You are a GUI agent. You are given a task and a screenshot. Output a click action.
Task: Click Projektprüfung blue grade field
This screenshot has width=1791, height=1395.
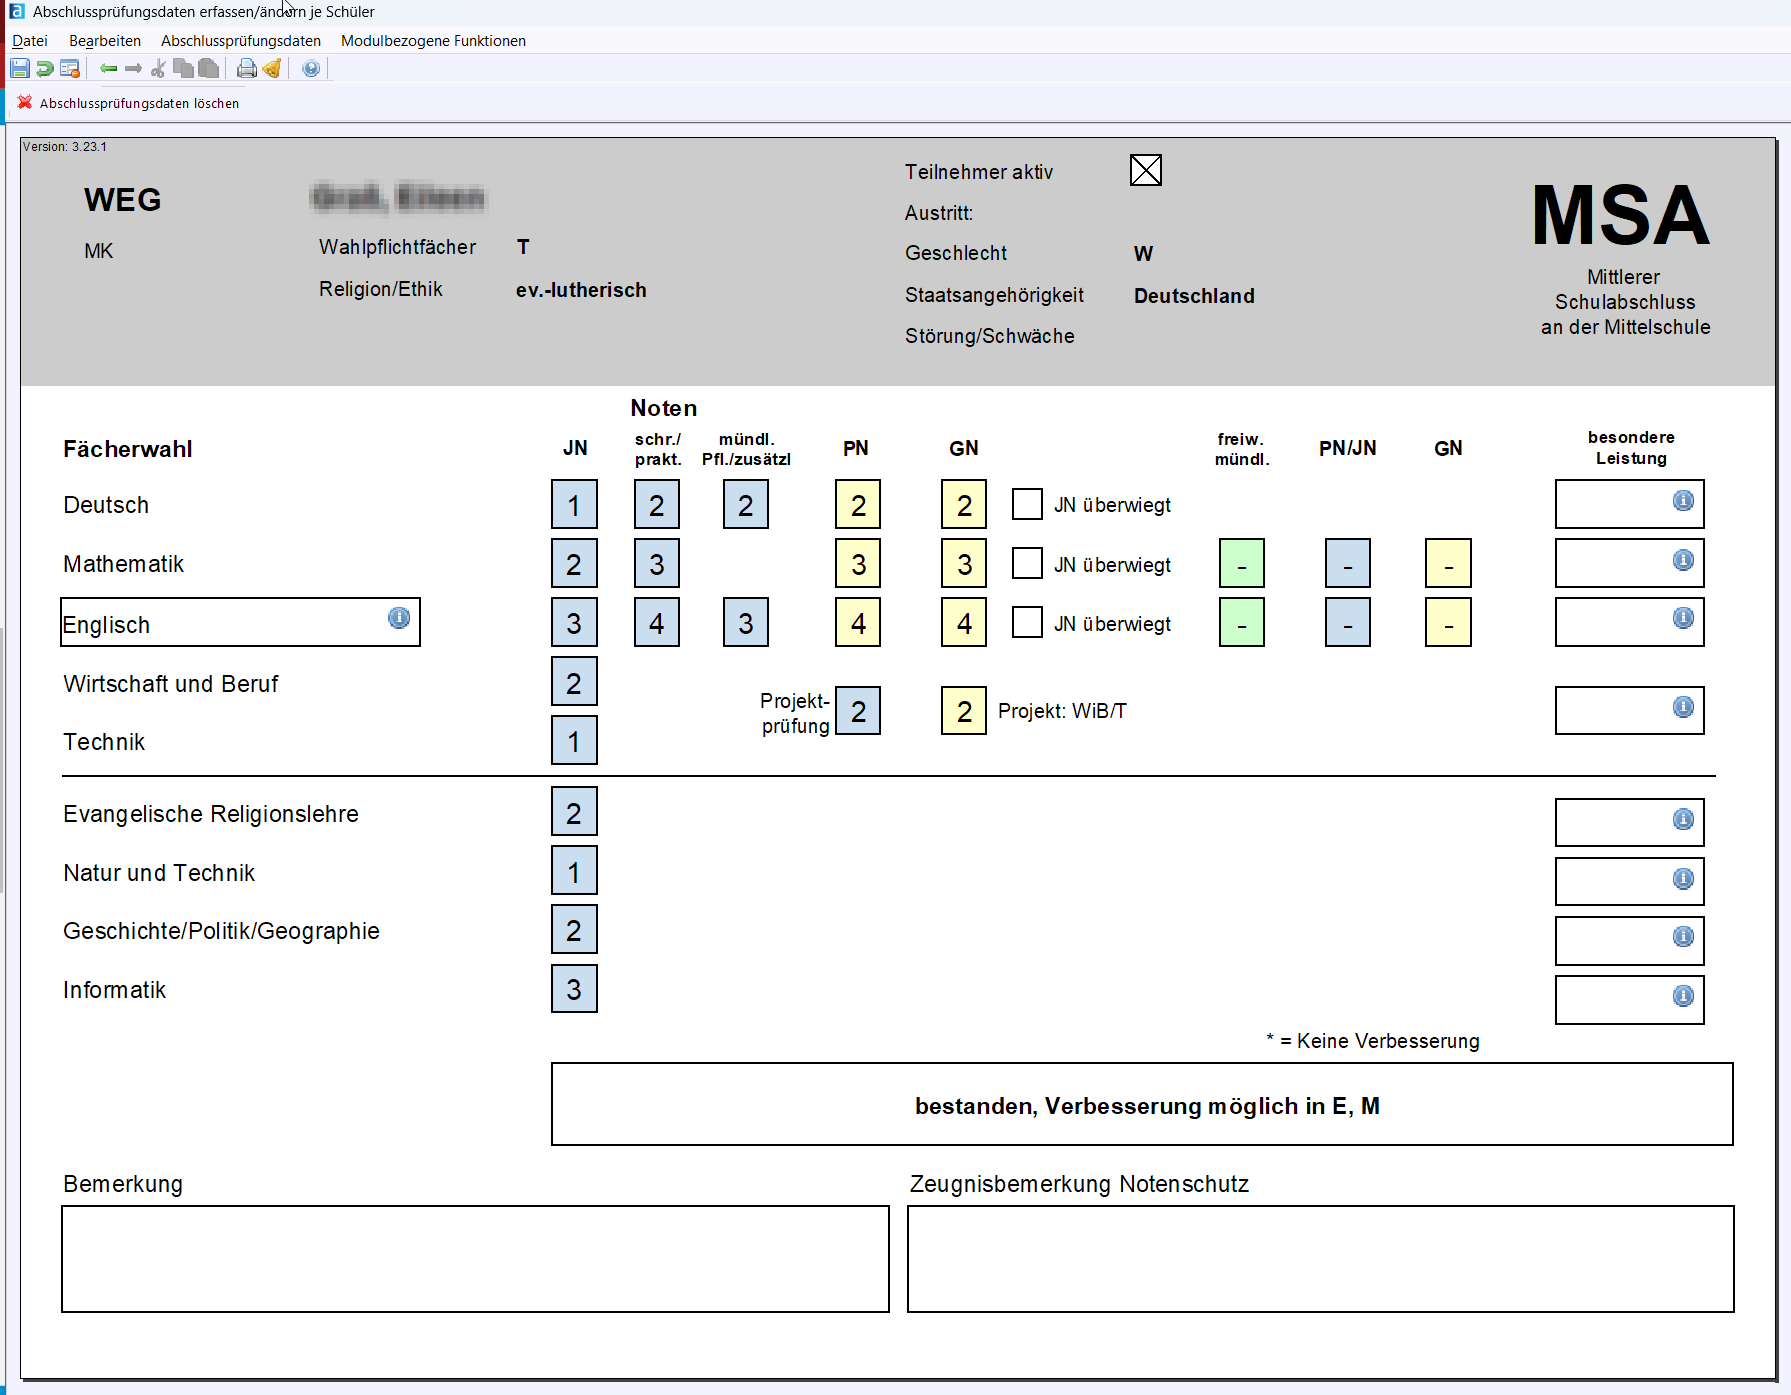[x=858, y=710]
